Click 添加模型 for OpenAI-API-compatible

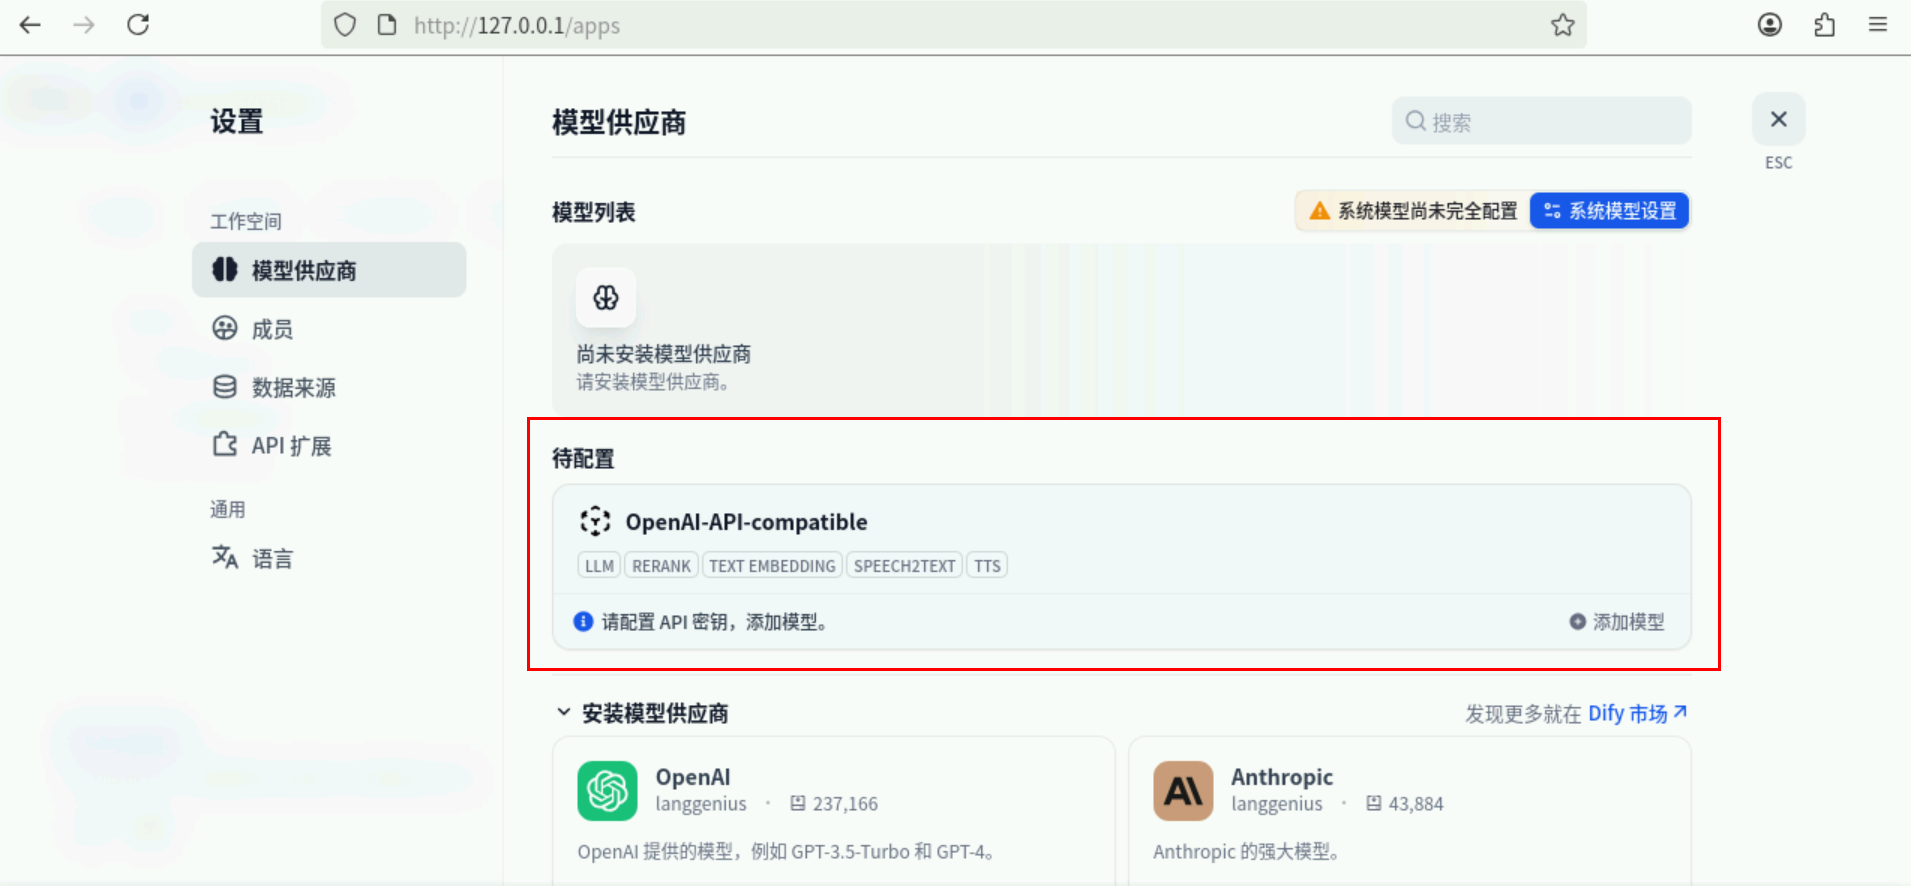click(x=1617, y=622)
